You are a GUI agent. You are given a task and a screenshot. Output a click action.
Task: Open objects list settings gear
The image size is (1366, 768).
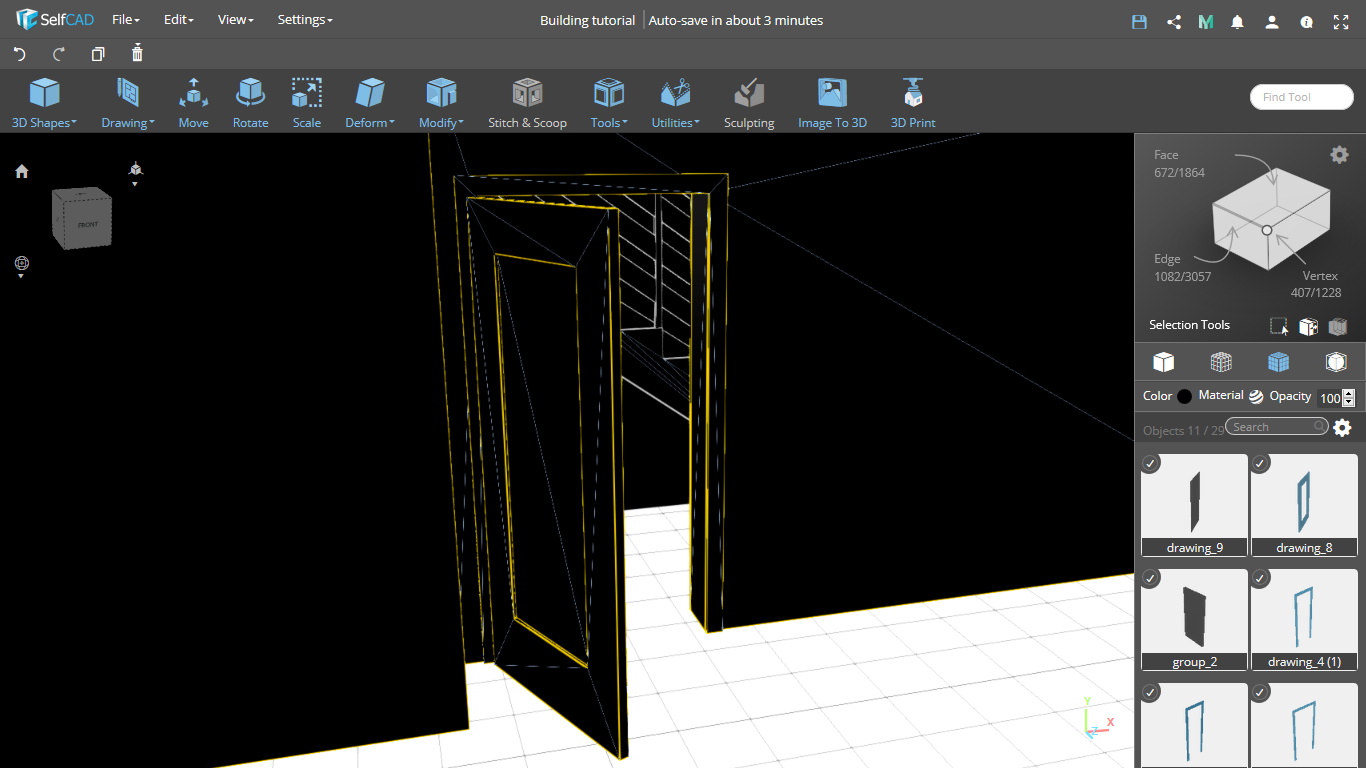click(x=1342, y=428)
